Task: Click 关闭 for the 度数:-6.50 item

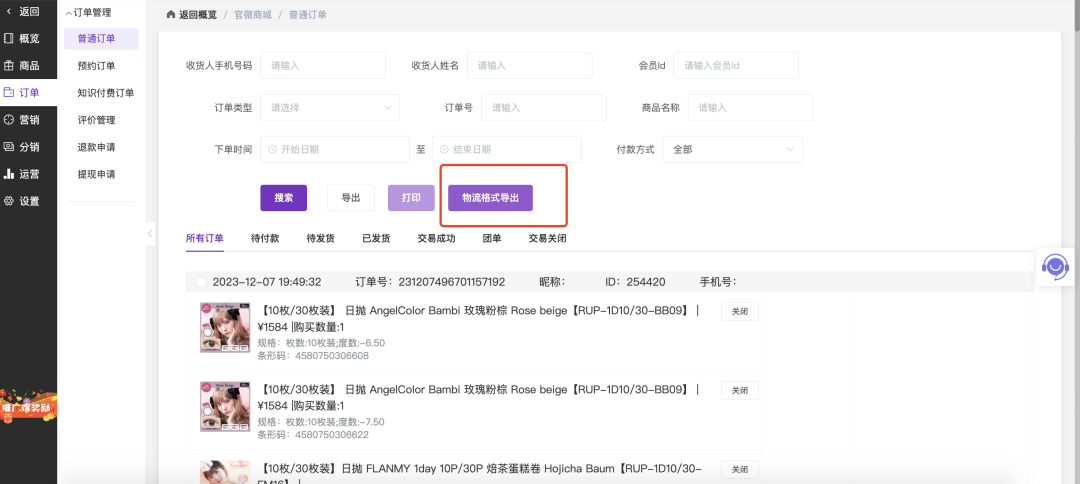Action: 740,311
